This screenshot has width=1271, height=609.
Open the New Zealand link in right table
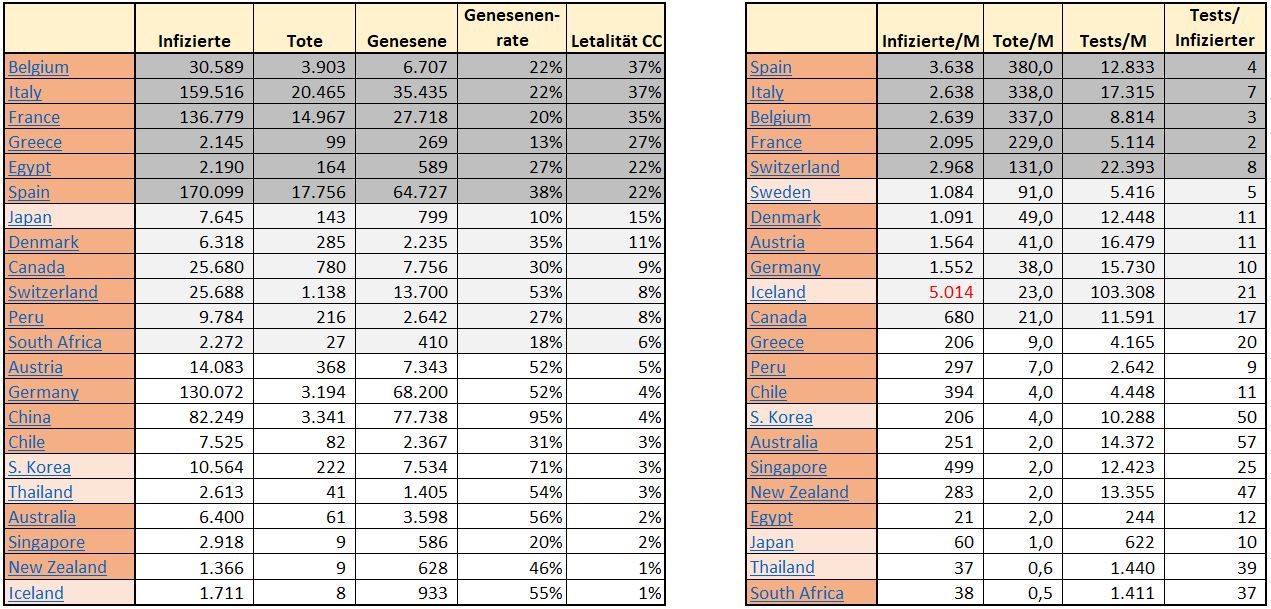799,492
